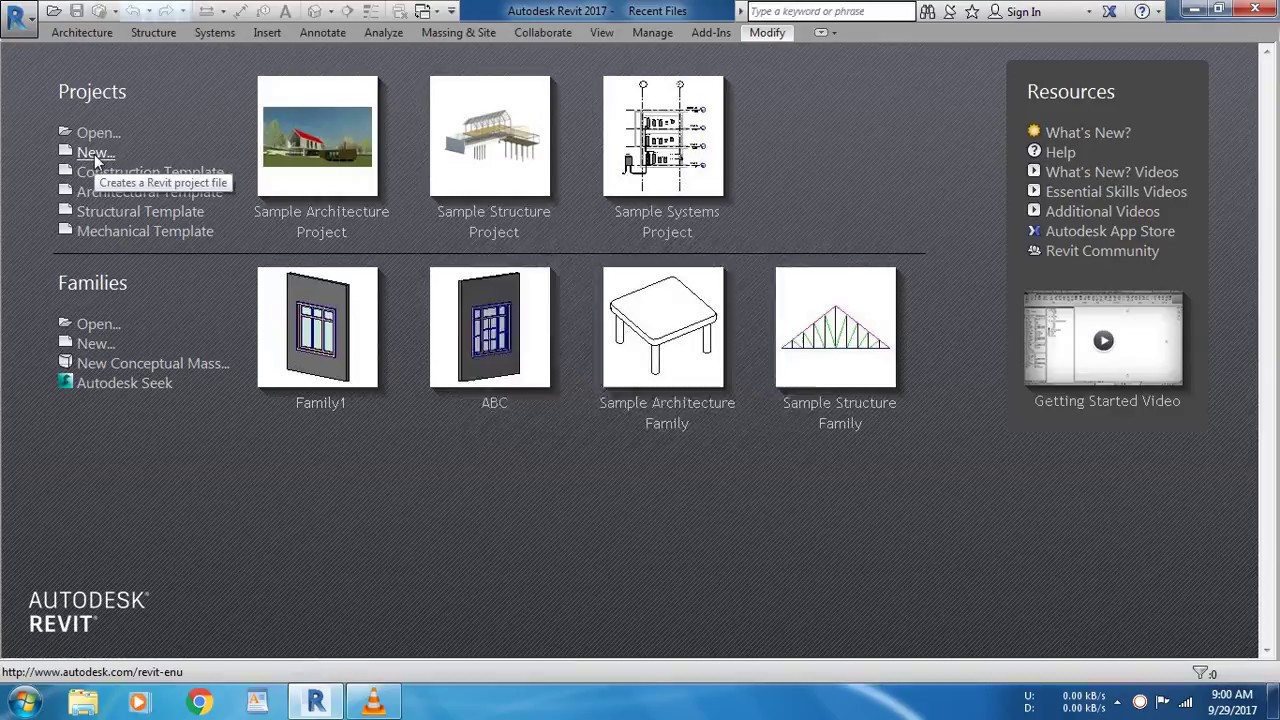The width and height of the screenshot is (1280, 720).
Task: Click the Redo arrow icon
Action: click(x=166, y=11)
